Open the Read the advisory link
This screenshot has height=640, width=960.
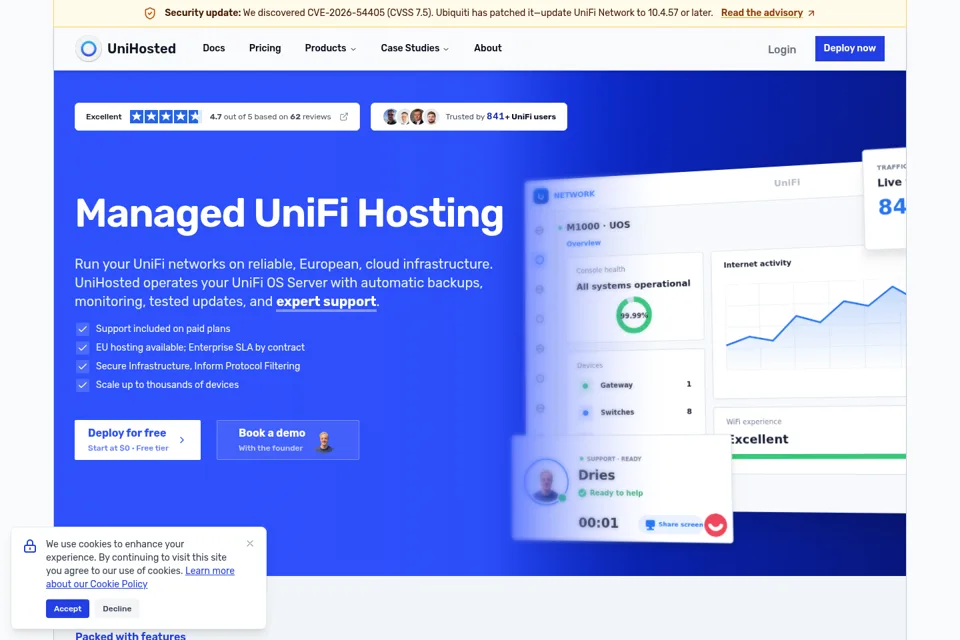(x=762, y=13)
